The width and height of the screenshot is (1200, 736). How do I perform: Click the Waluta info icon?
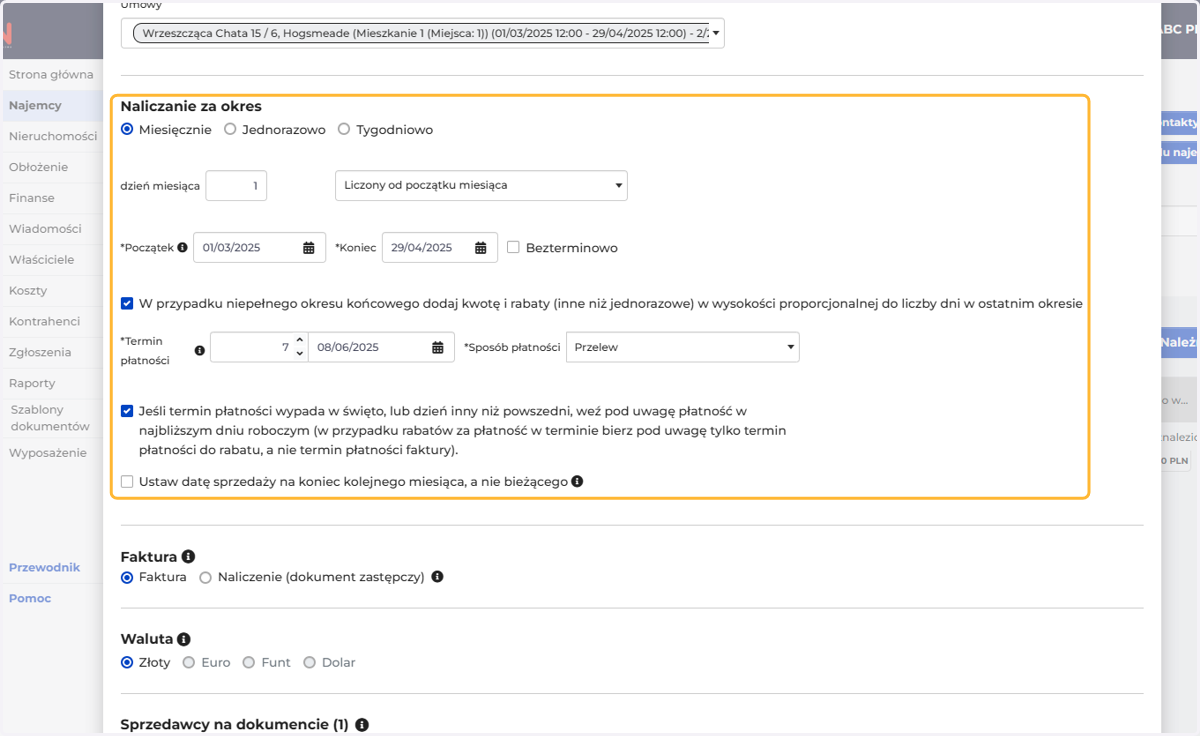[x=184, y=639]
